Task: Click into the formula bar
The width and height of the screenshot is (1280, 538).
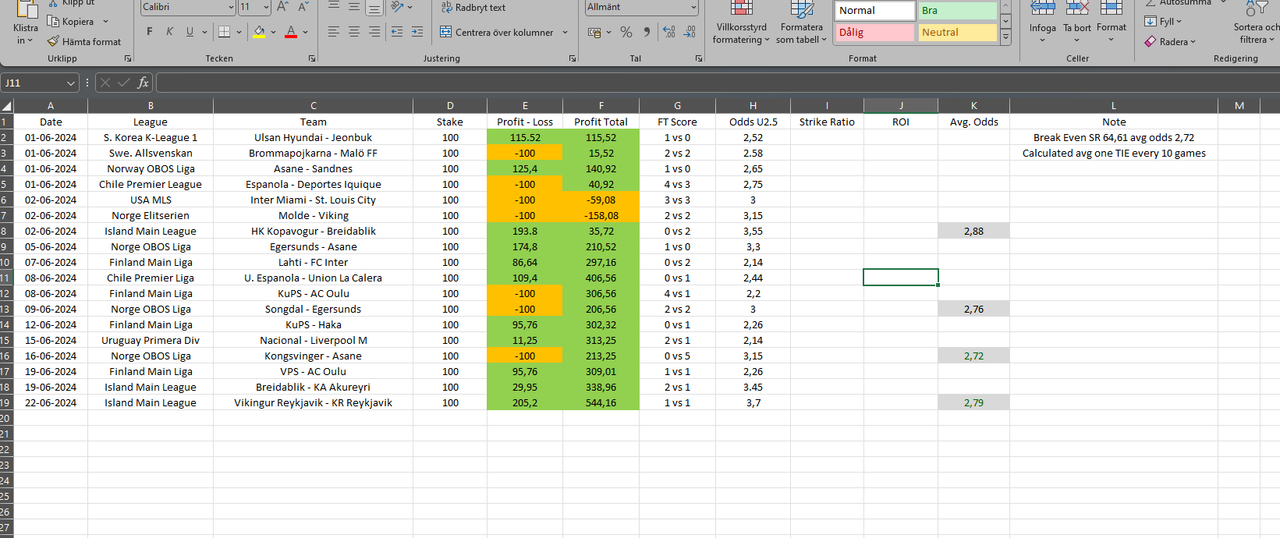Action: point(716,83)
